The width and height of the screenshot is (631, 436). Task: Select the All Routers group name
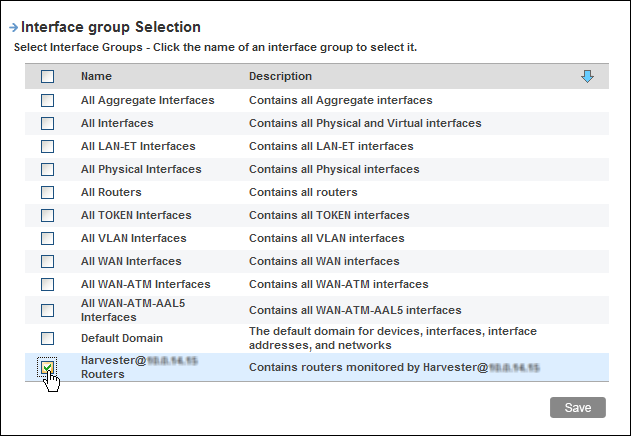111,193
